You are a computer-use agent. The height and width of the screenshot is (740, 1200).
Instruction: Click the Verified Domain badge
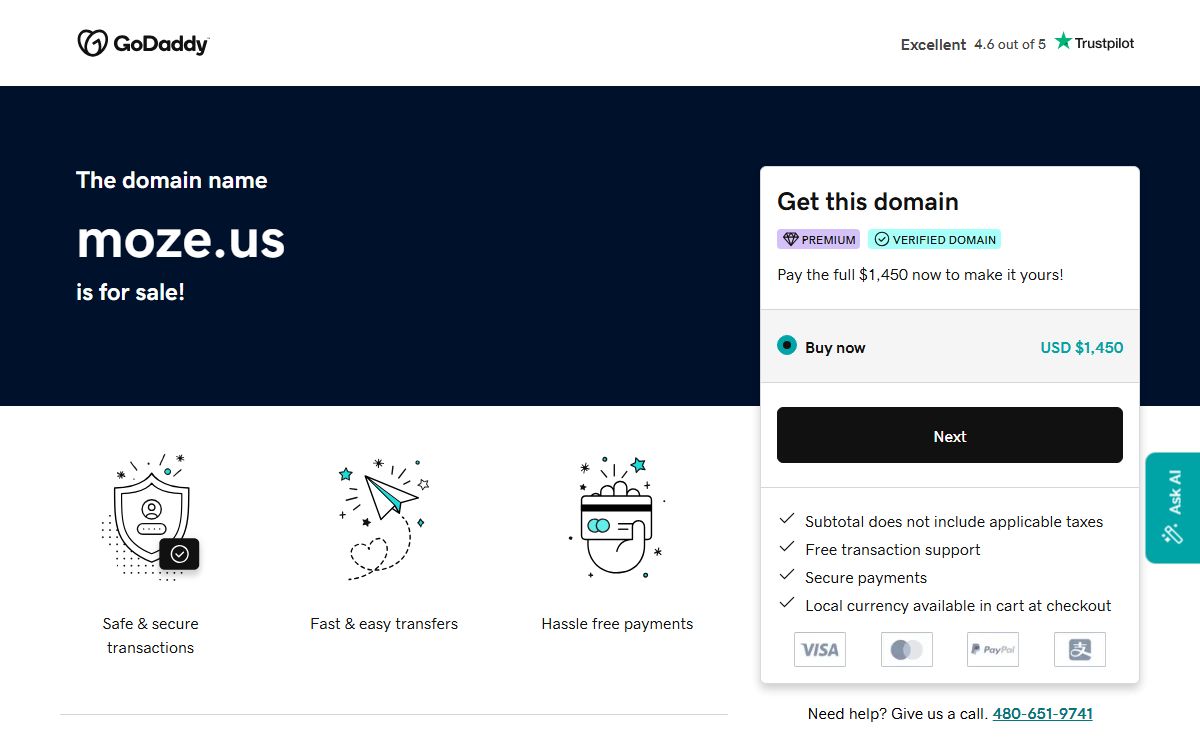[934, 239]
